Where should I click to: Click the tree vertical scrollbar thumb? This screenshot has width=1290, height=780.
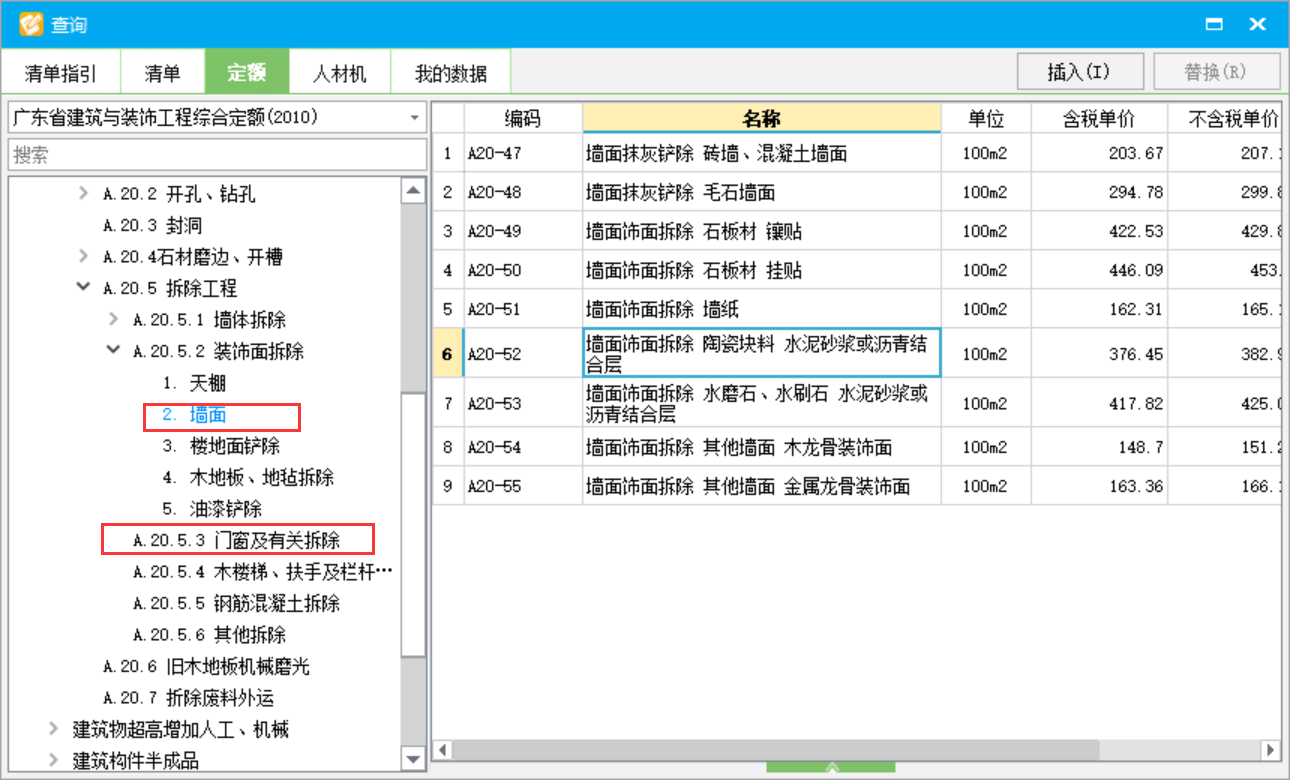tap(413, 524)
